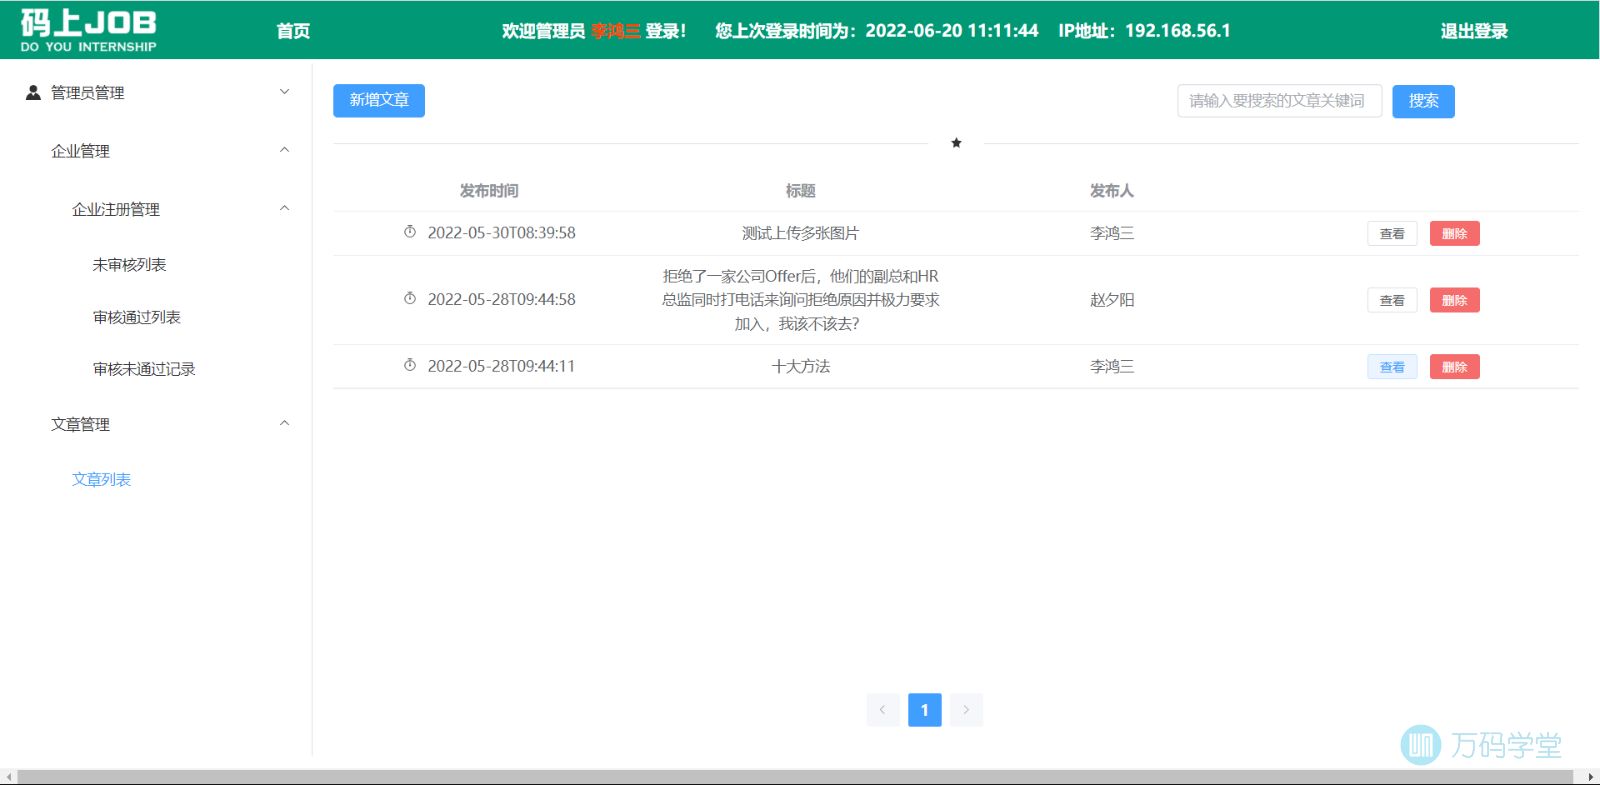Expand the 管理员管理 menu chevron
This screenshot has width=1600, height=785.
284,92
